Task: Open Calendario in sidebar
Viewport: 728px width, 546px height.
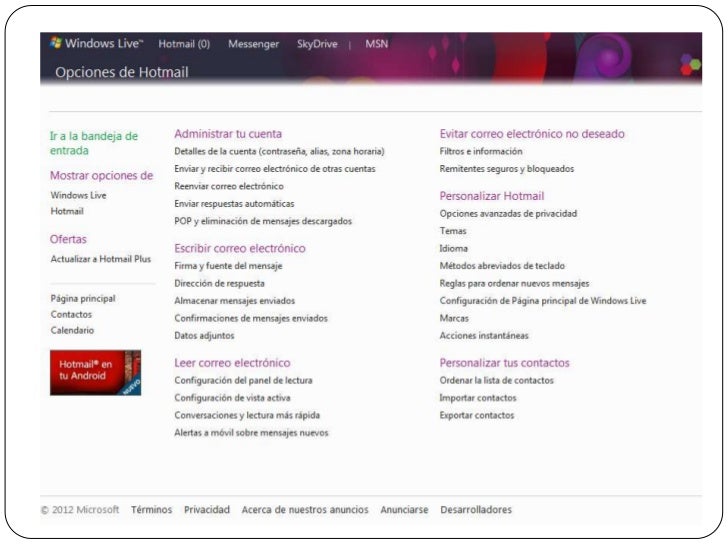Action: (72, 330)
